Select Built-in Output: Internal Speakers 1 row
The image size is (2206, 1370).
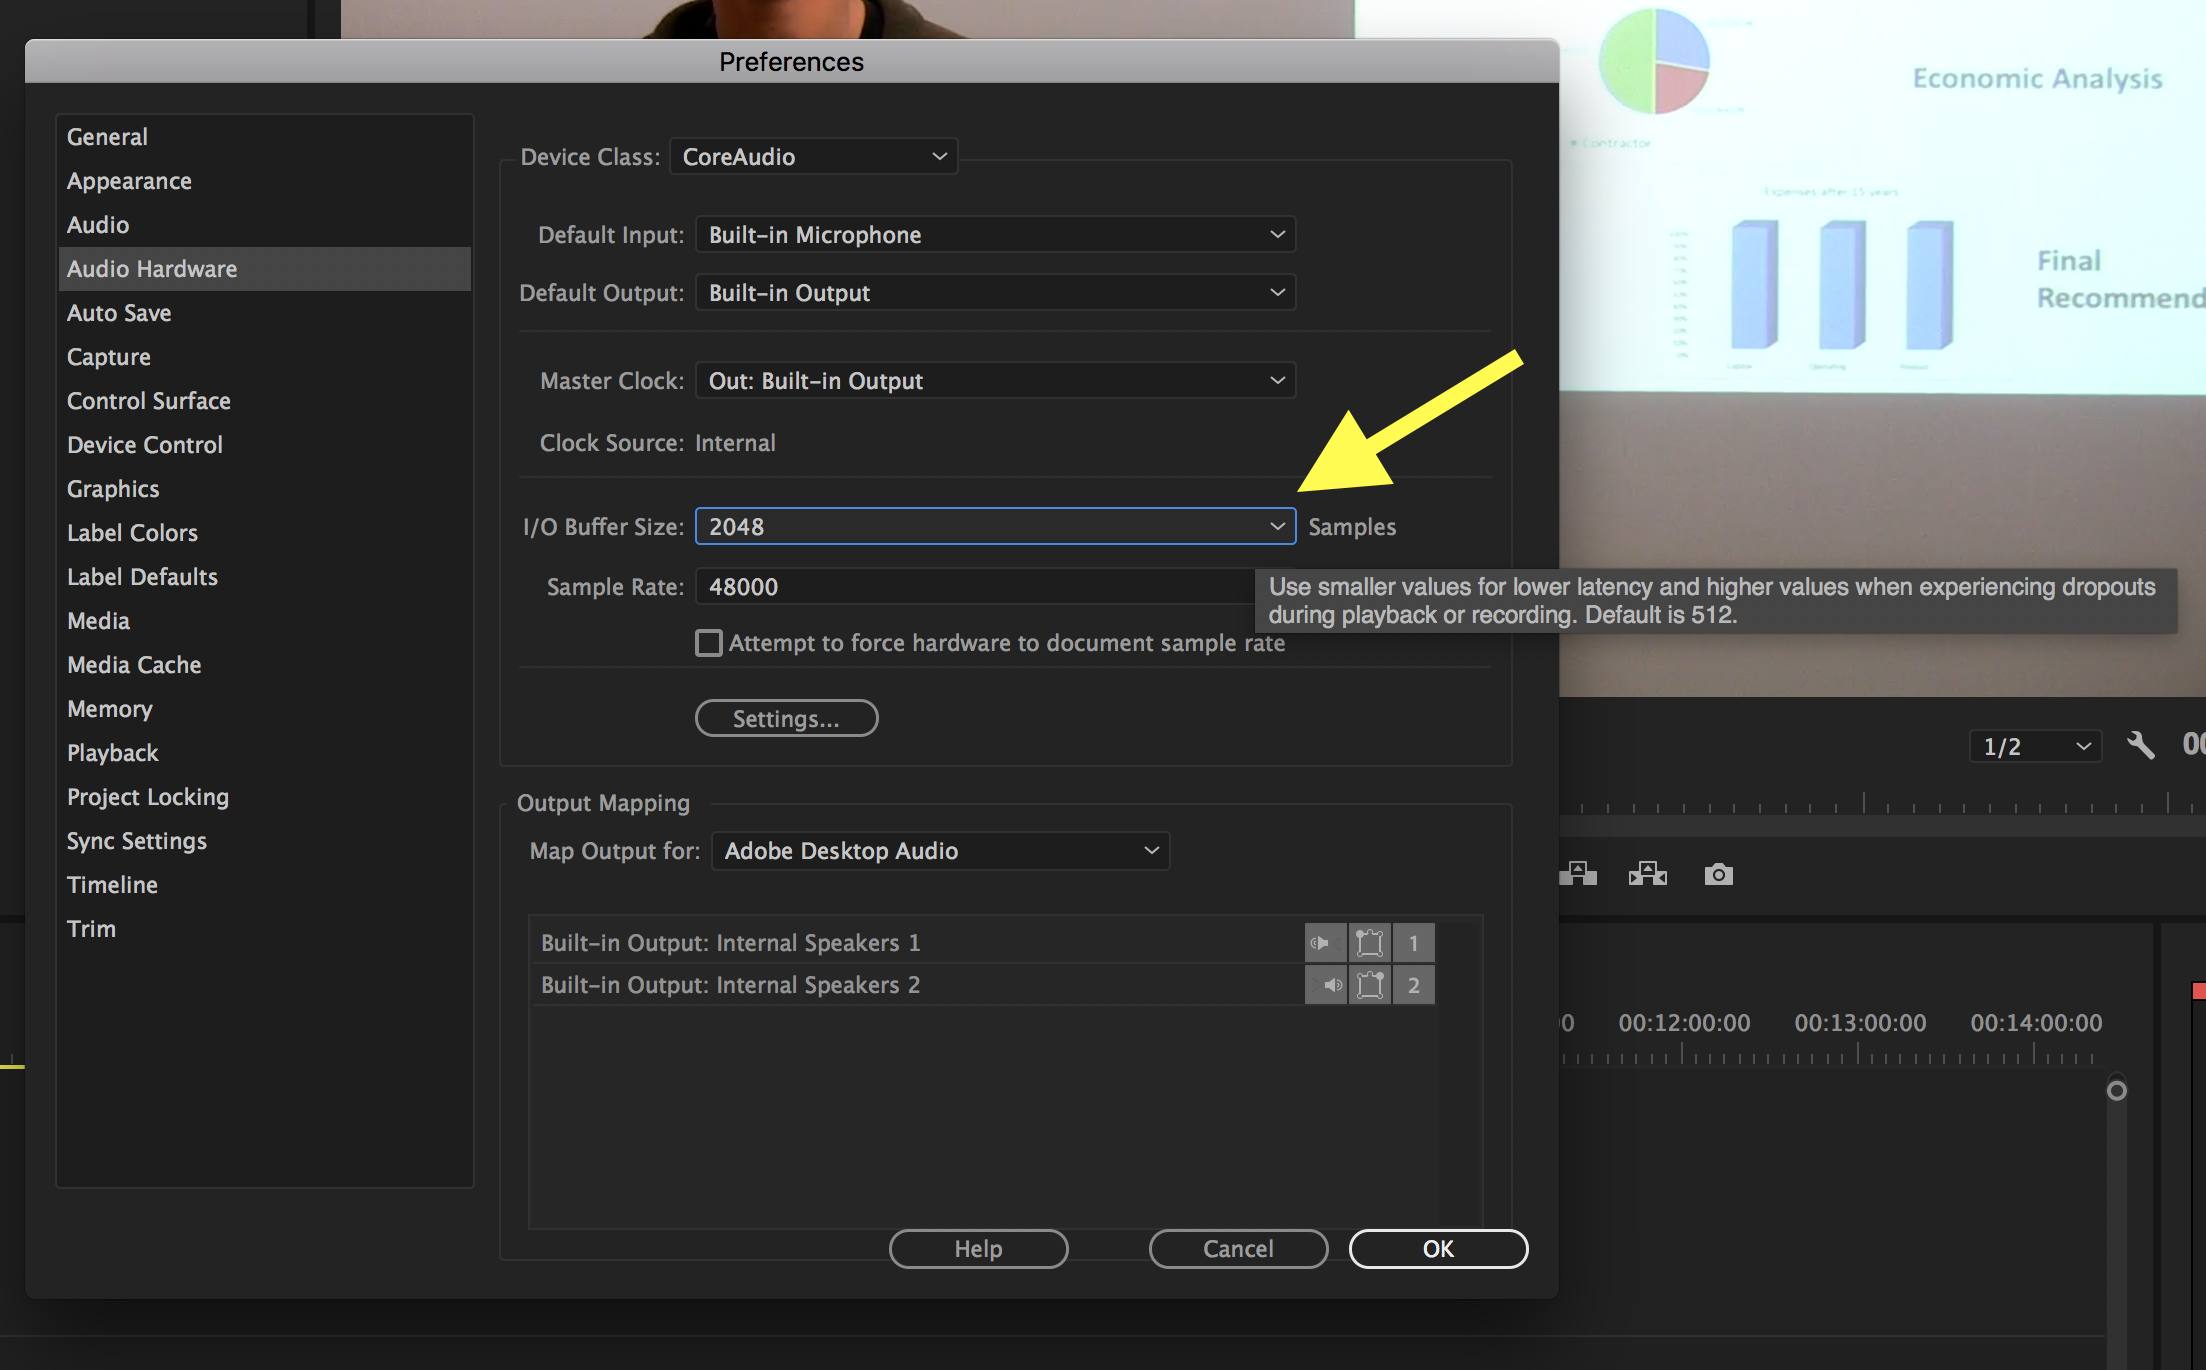click(x=915, y=943)
